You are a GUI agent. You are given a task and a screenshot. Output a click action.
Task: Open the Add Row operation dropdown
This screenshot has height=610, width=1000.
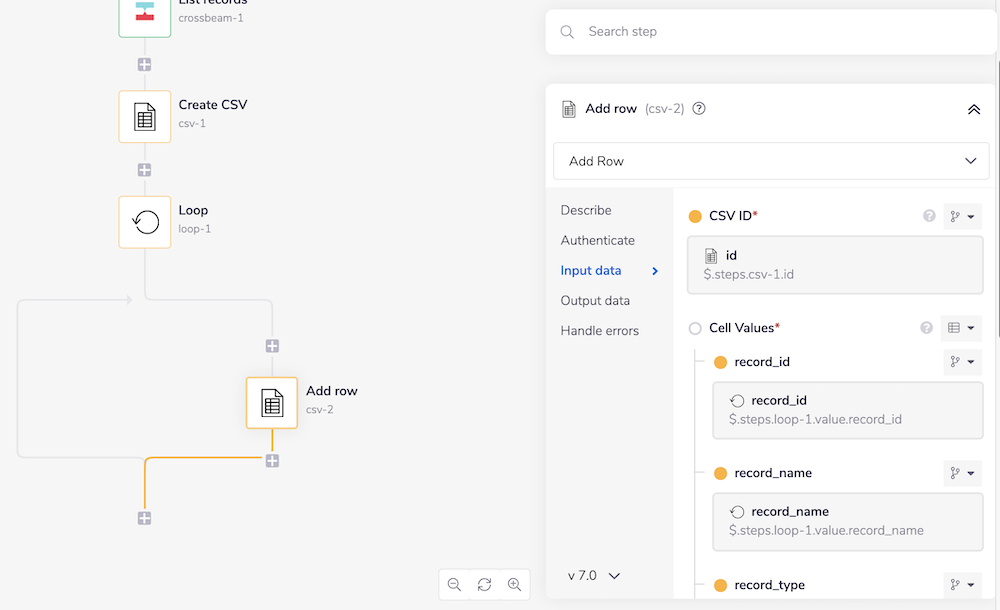(771, 161)
